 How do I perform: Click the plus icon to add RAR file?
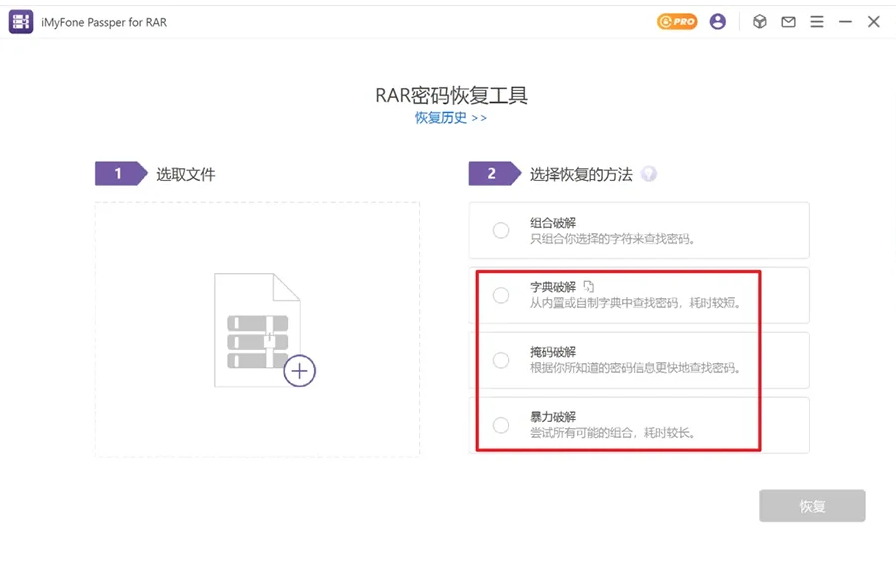click(x=299, y=371)
